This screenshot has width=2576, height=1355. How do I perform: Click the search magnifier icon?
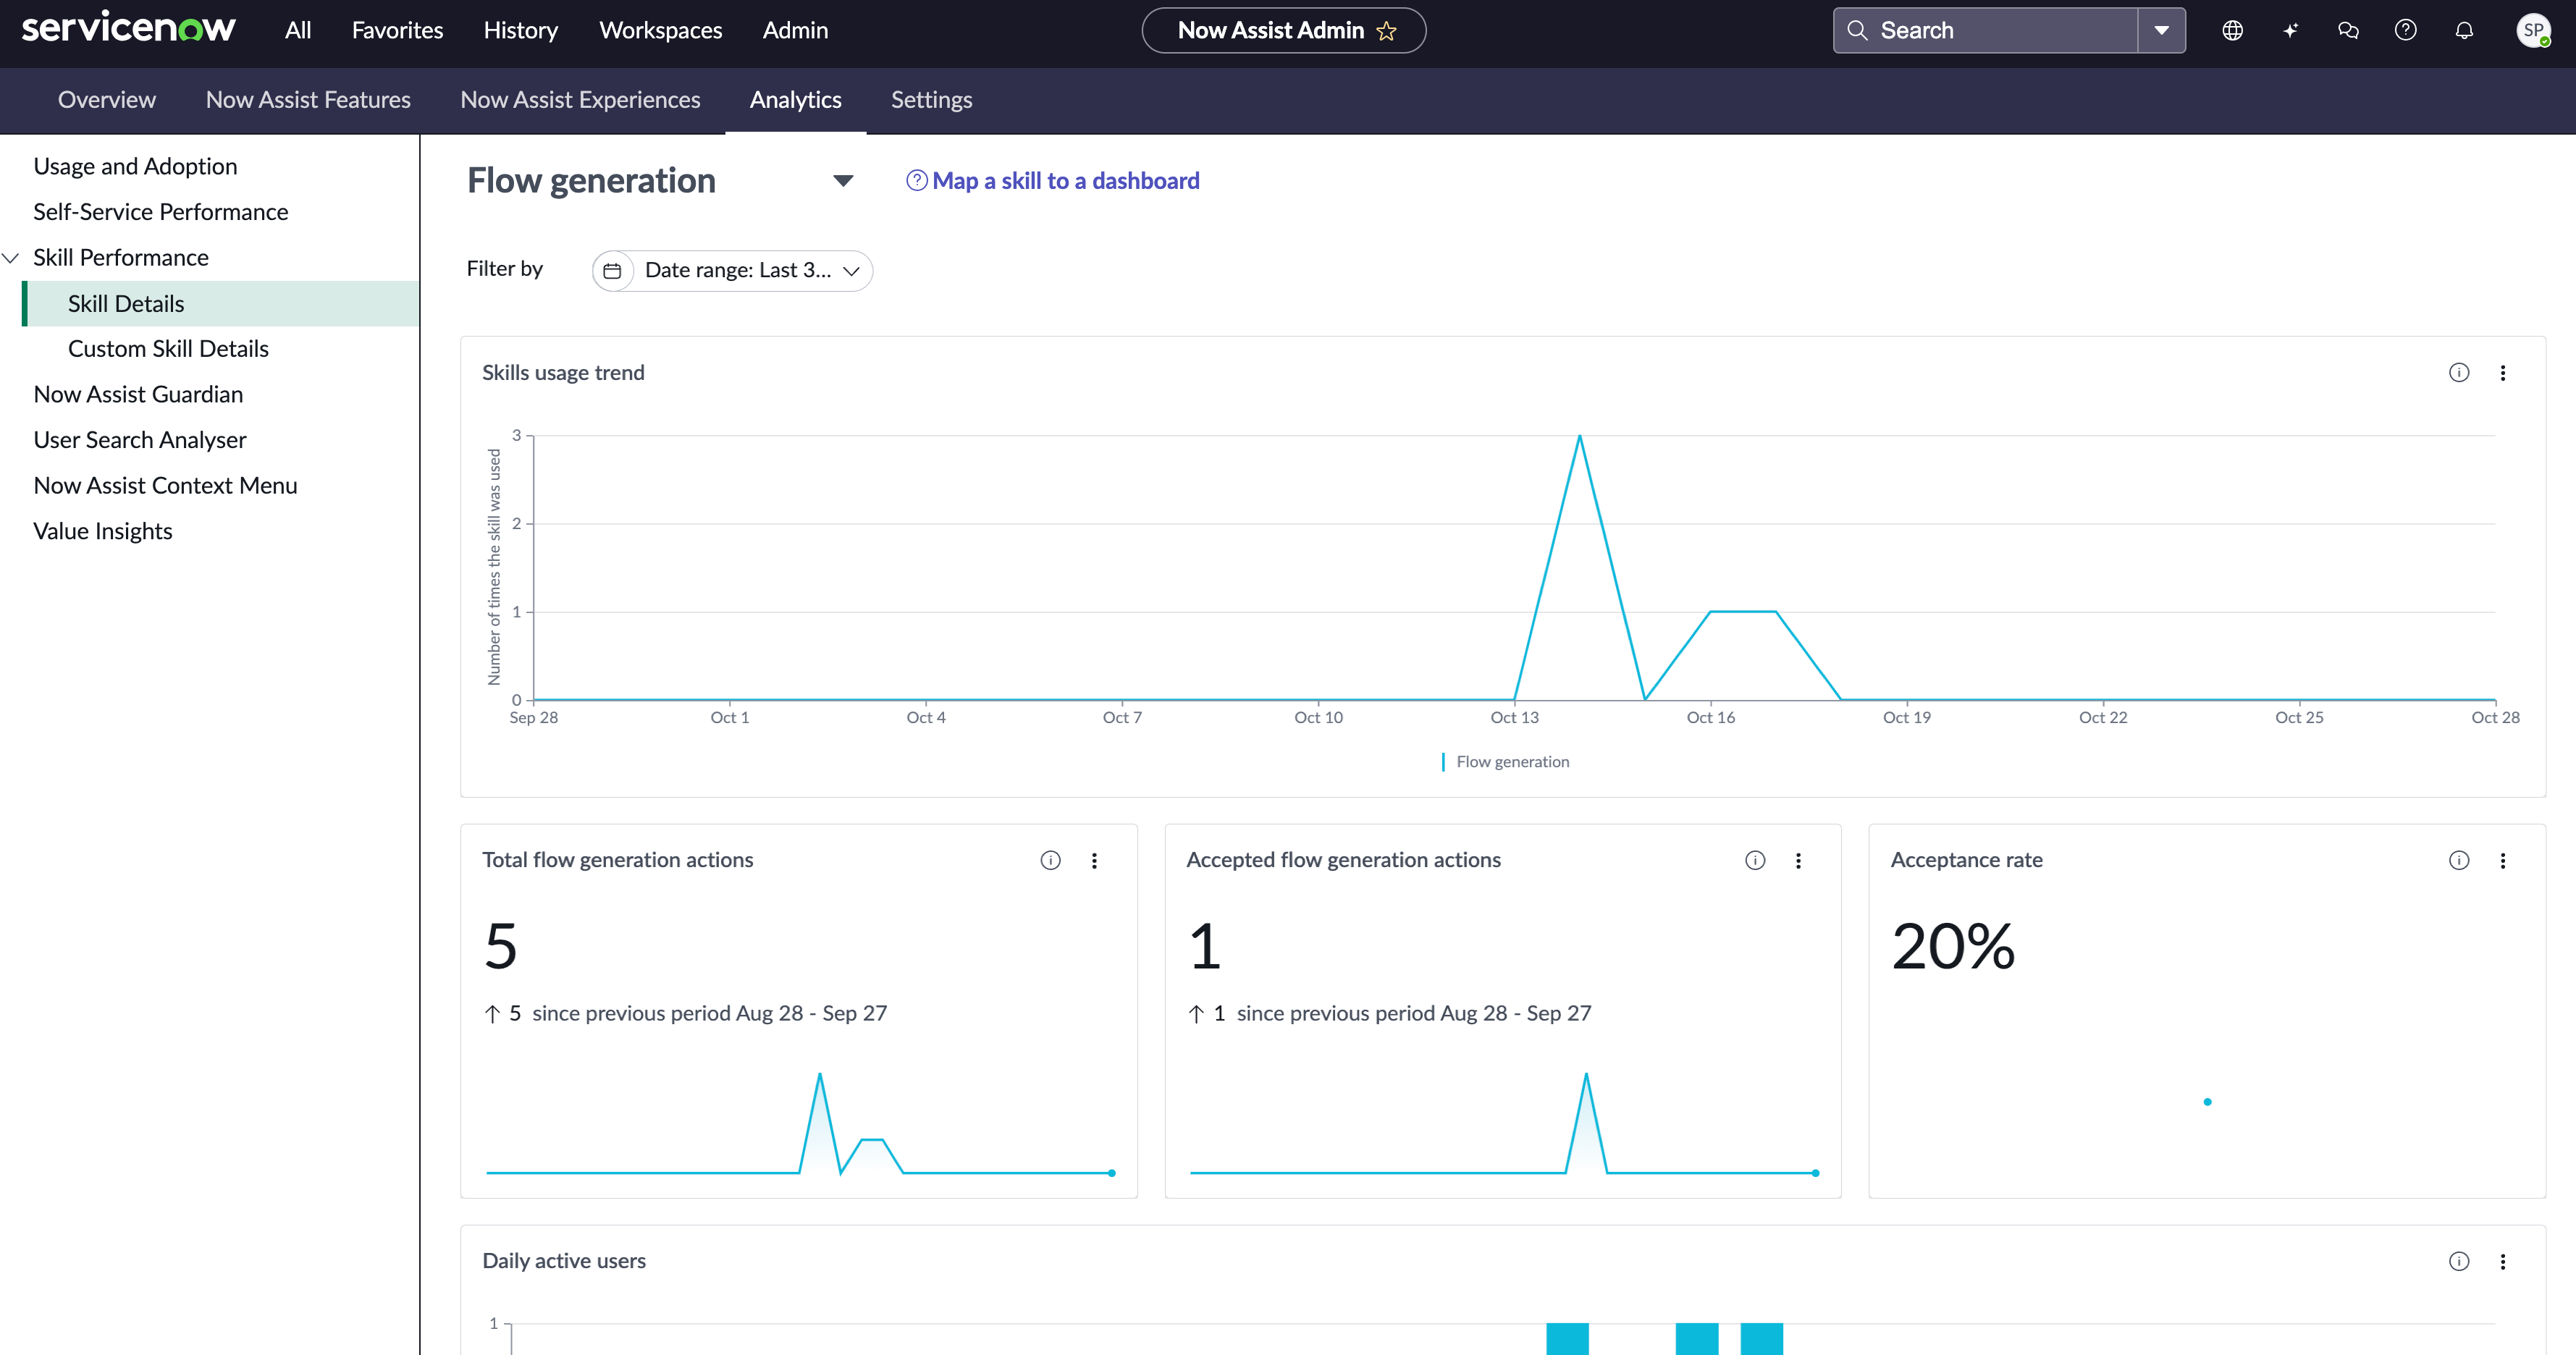[1857, 30]
